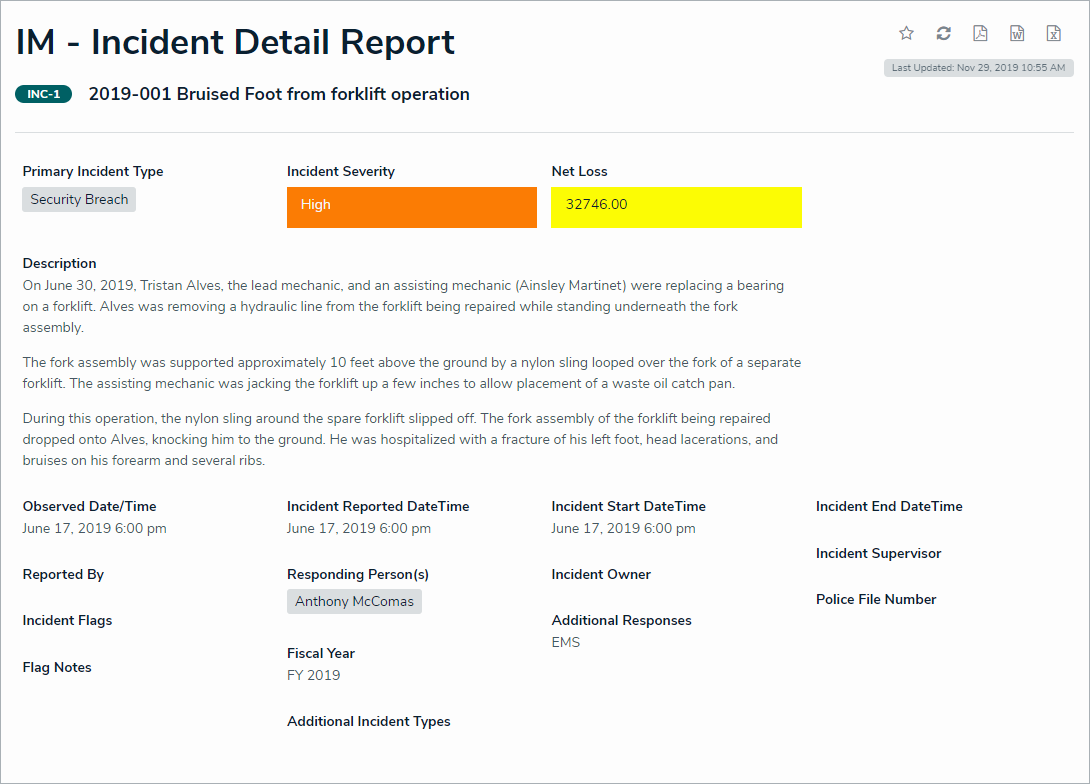1090x784 pixels.
Task: Click the yellow Net Loss value box
Action: (675, 207)
